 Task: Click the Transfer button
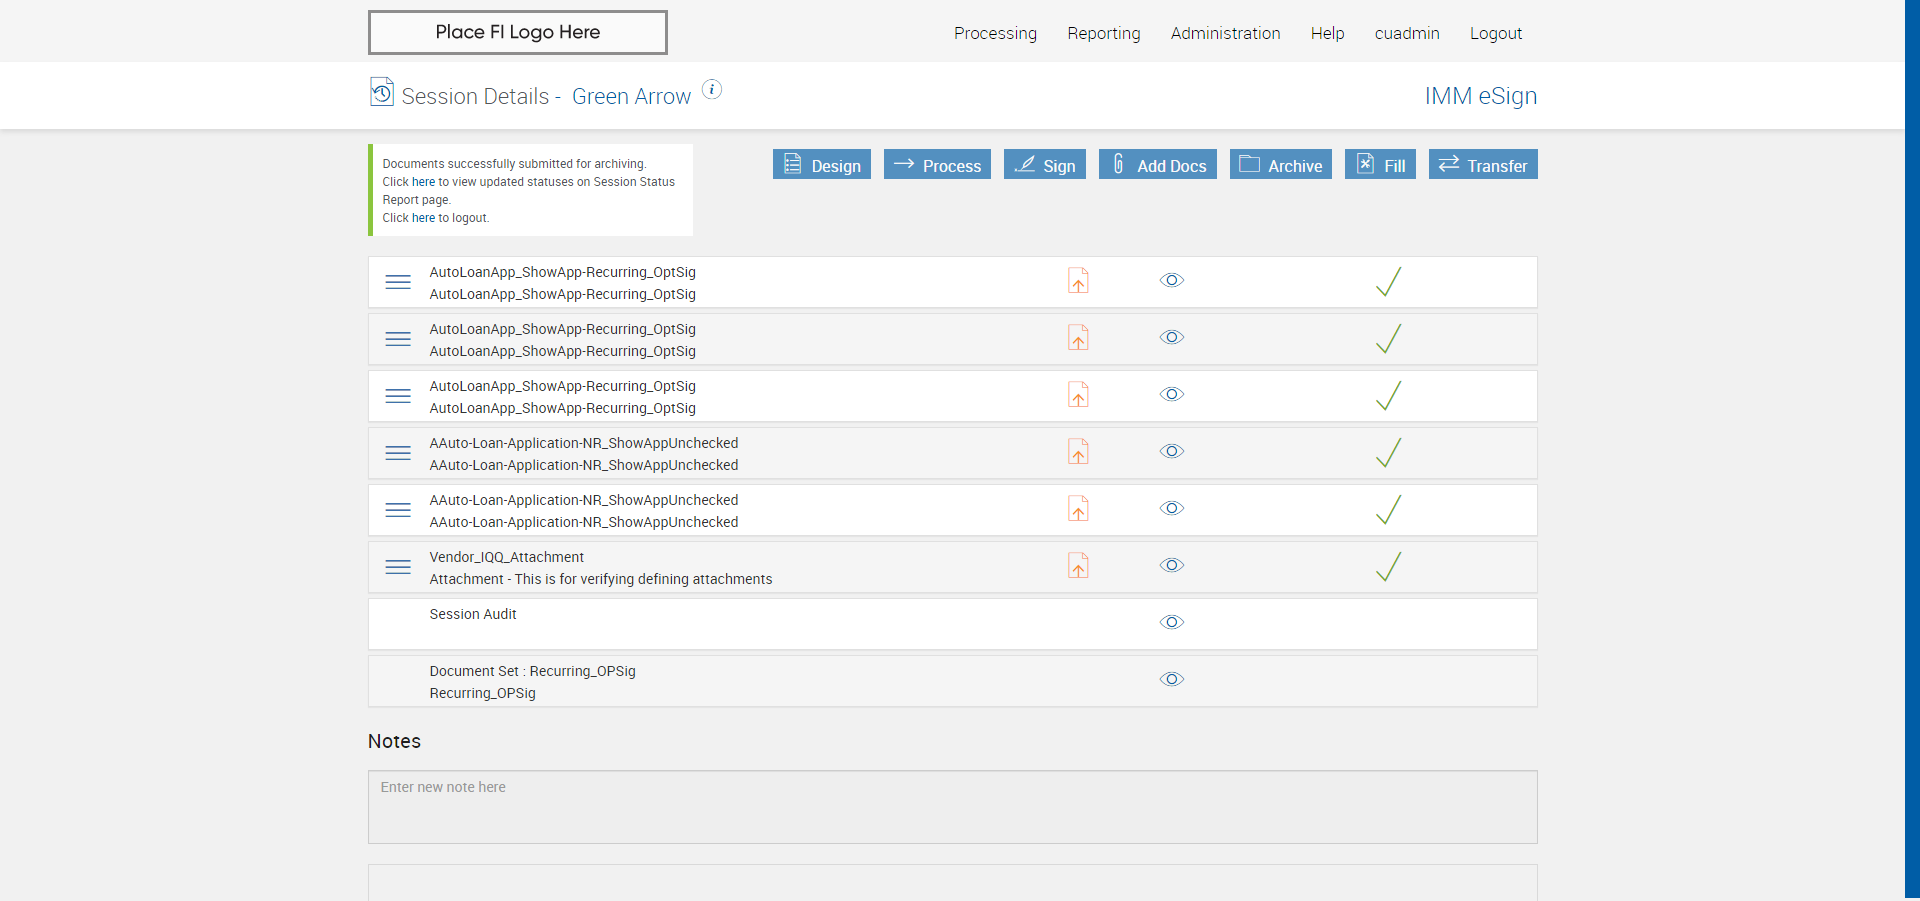pyautogui.click(x=1483, y=165)
